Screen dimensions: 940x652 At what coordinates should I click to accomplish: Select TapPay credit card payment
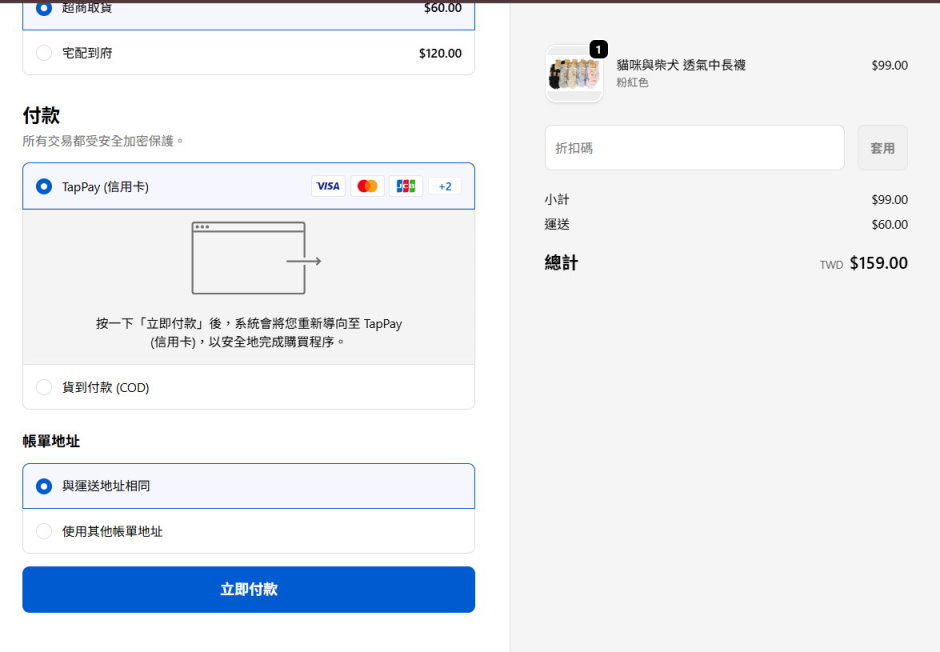[x=42, y=186]
